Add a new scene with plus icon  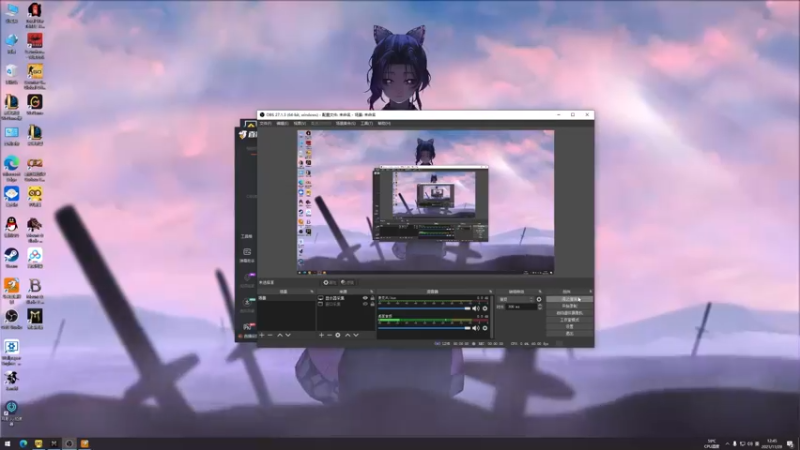tap(262, 335)
